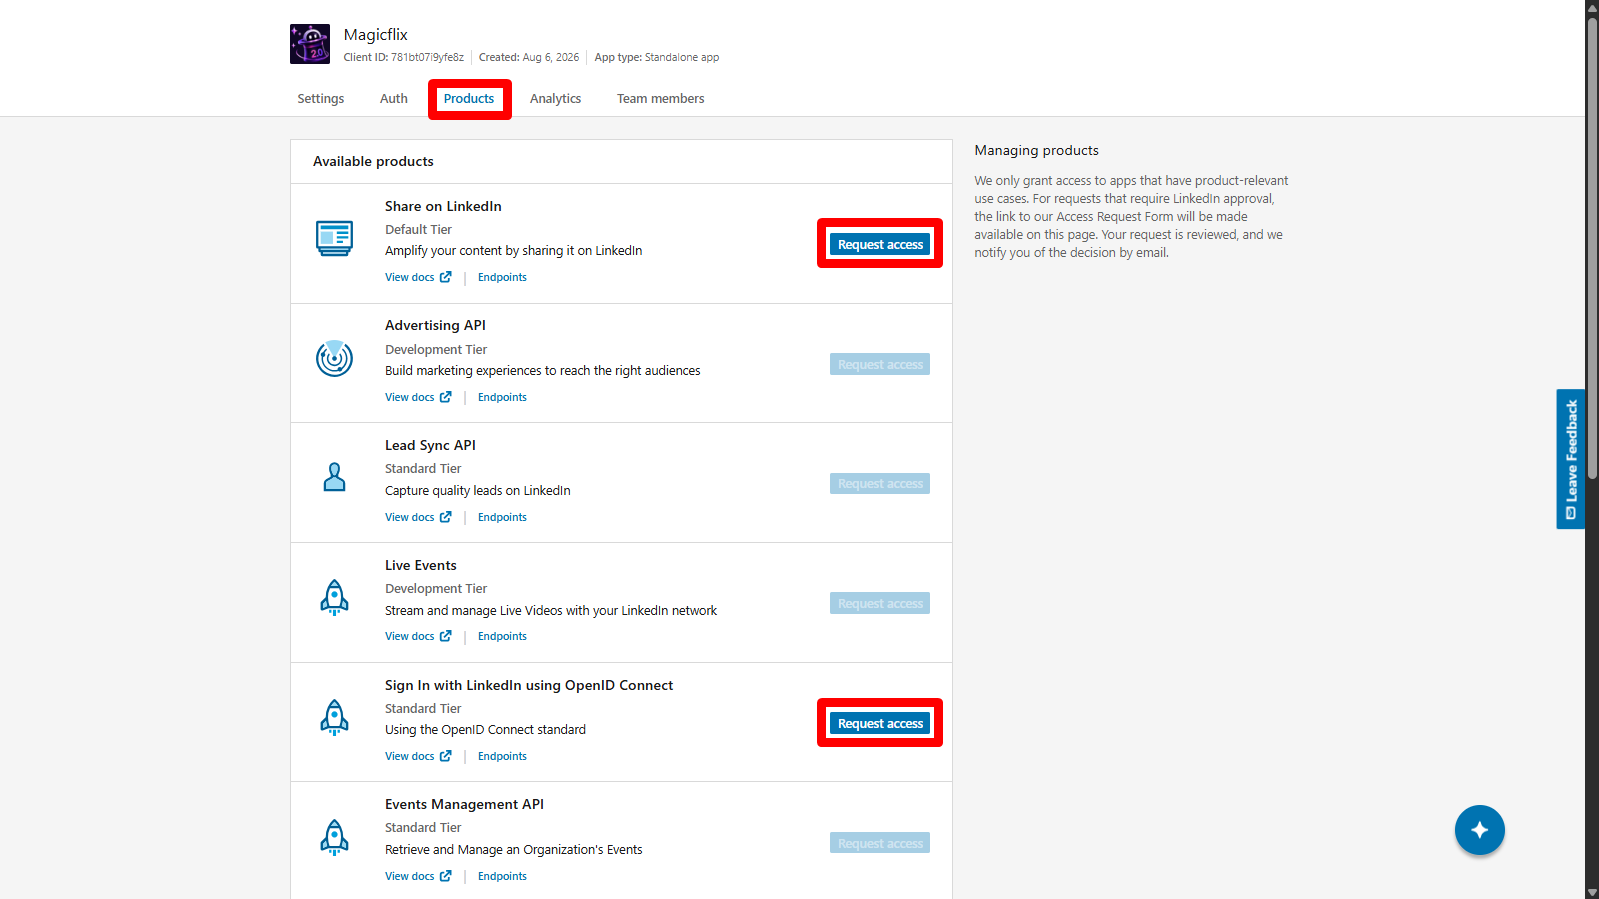Viewport: 1599px width, 899px height.
Task: Click the 'Lead Sync API' product title
Action: pos(430,445)
